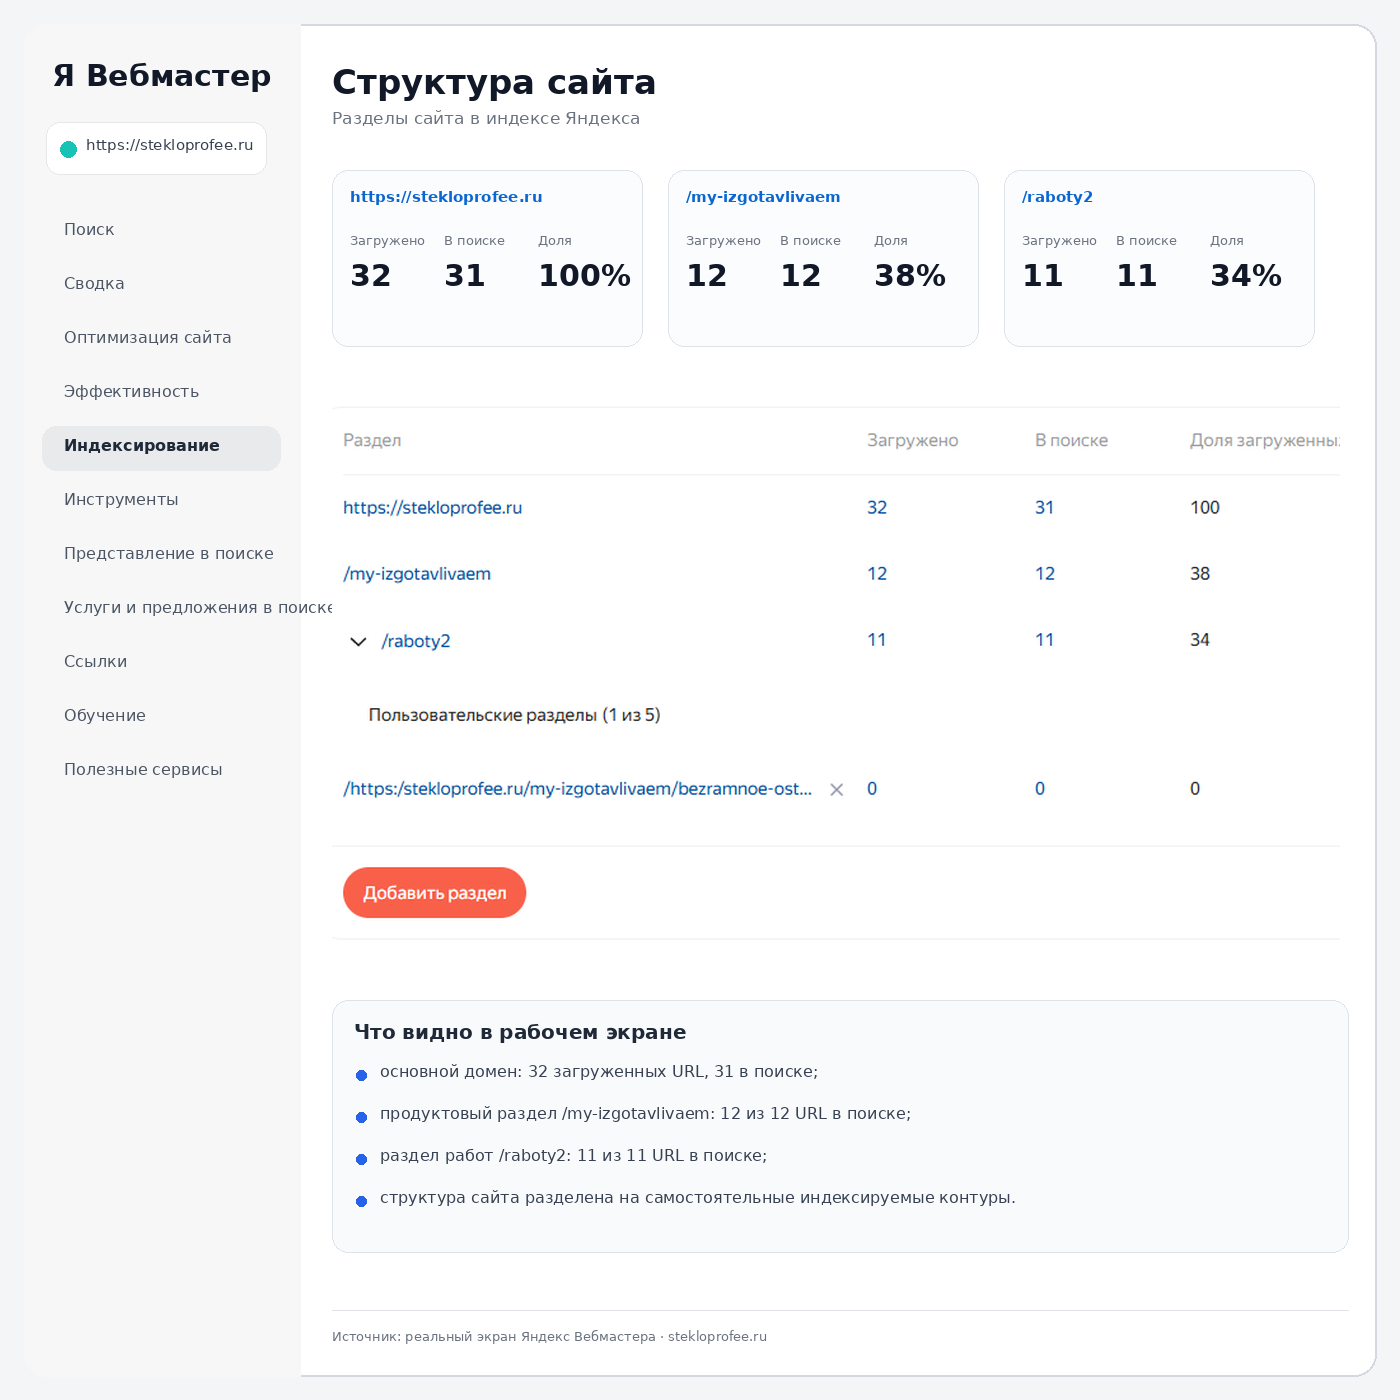The image size is (1400, 1400).
Task: Click in-search 0 in custom section row
Action: click(x=1040, y=789)
